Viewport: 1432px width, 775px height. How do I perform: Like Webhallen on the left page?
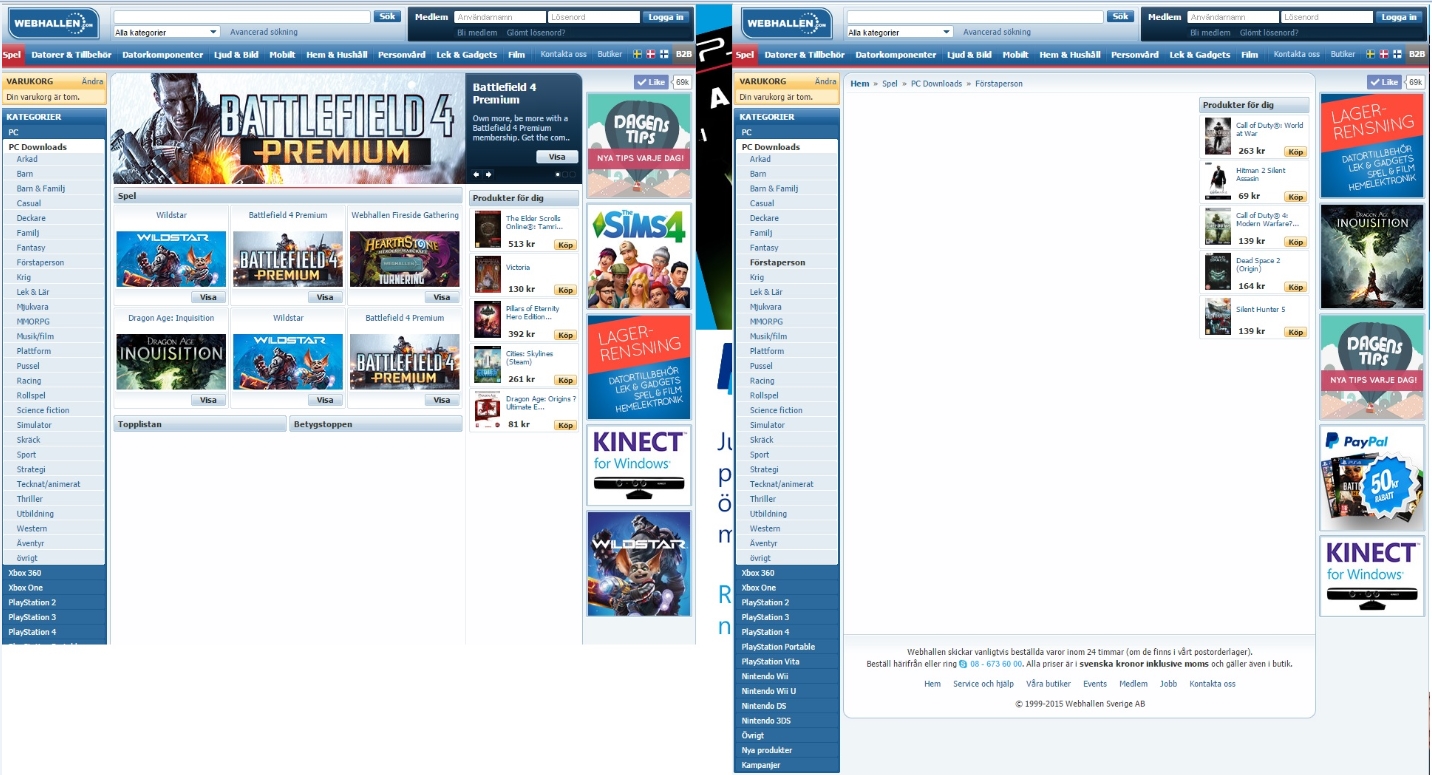click(x=650, y=82)
